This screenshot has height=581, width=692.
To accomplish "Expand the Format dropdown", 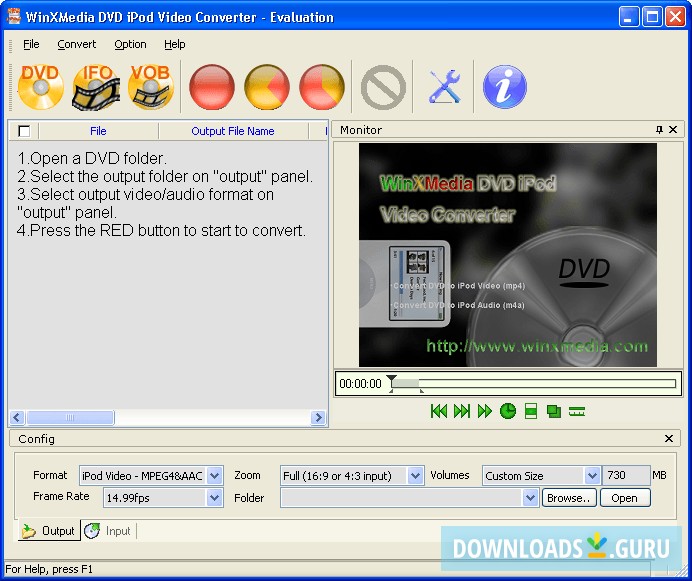I will 214,475.
